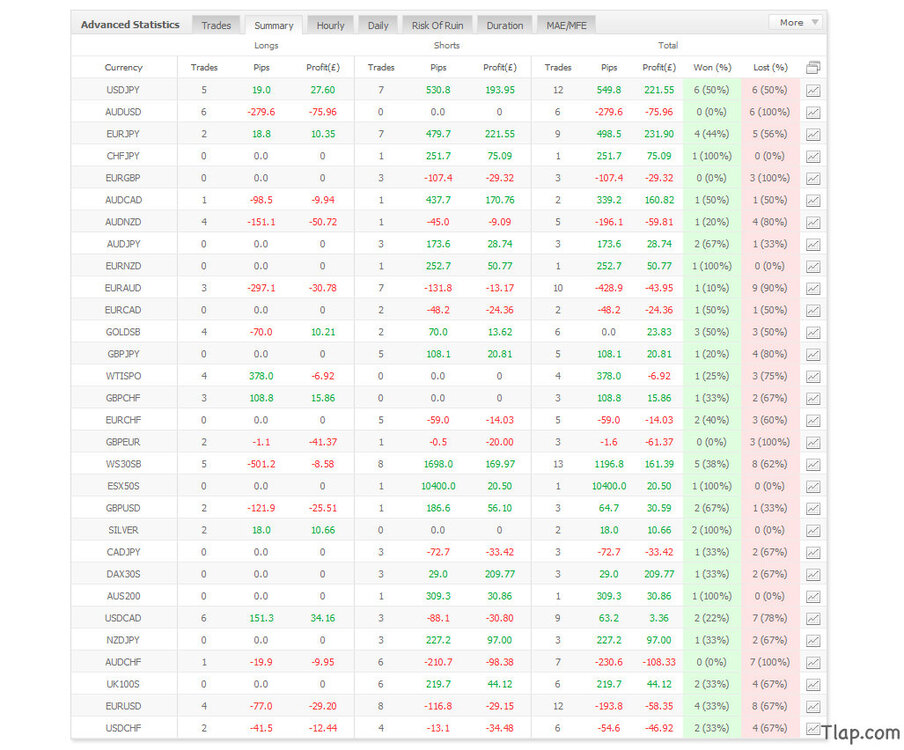Open chart icon for EURCHF row
This screenshot has height=750, width=904.
pyautogui.click(x=813, y=421)
